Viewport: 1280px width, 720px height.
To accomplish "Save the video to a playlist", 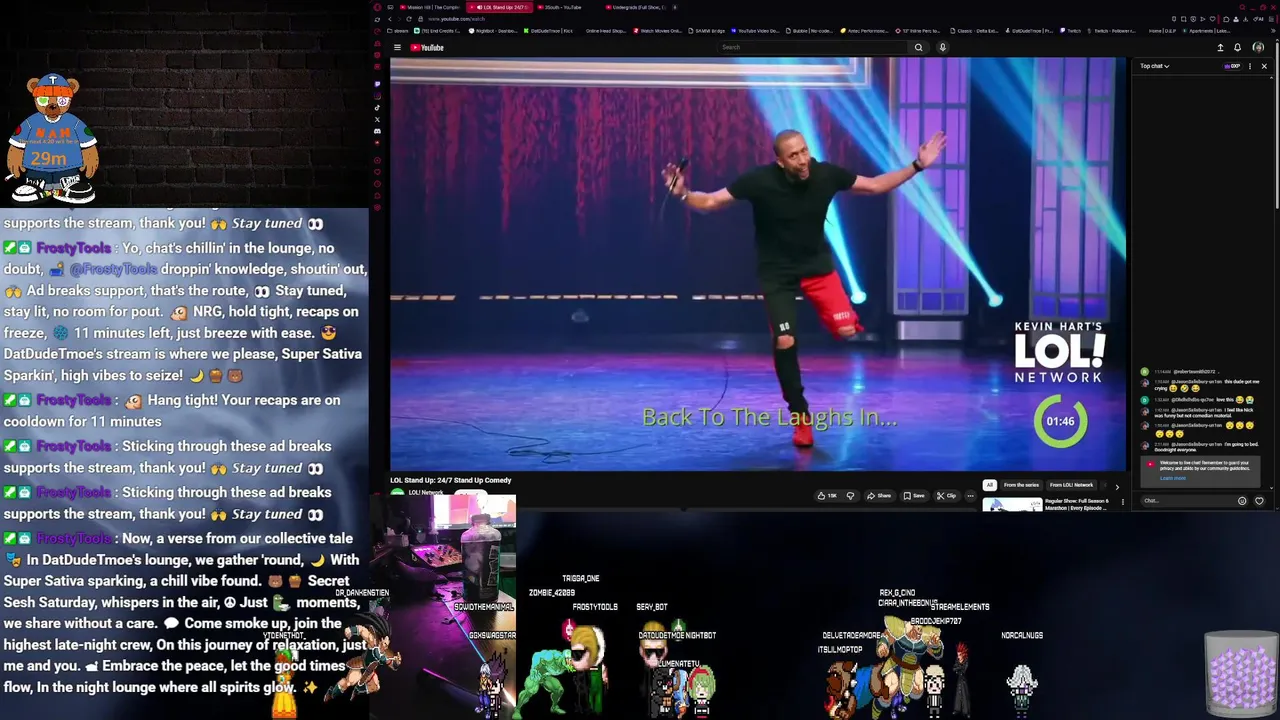I will [x=914, y=496].
